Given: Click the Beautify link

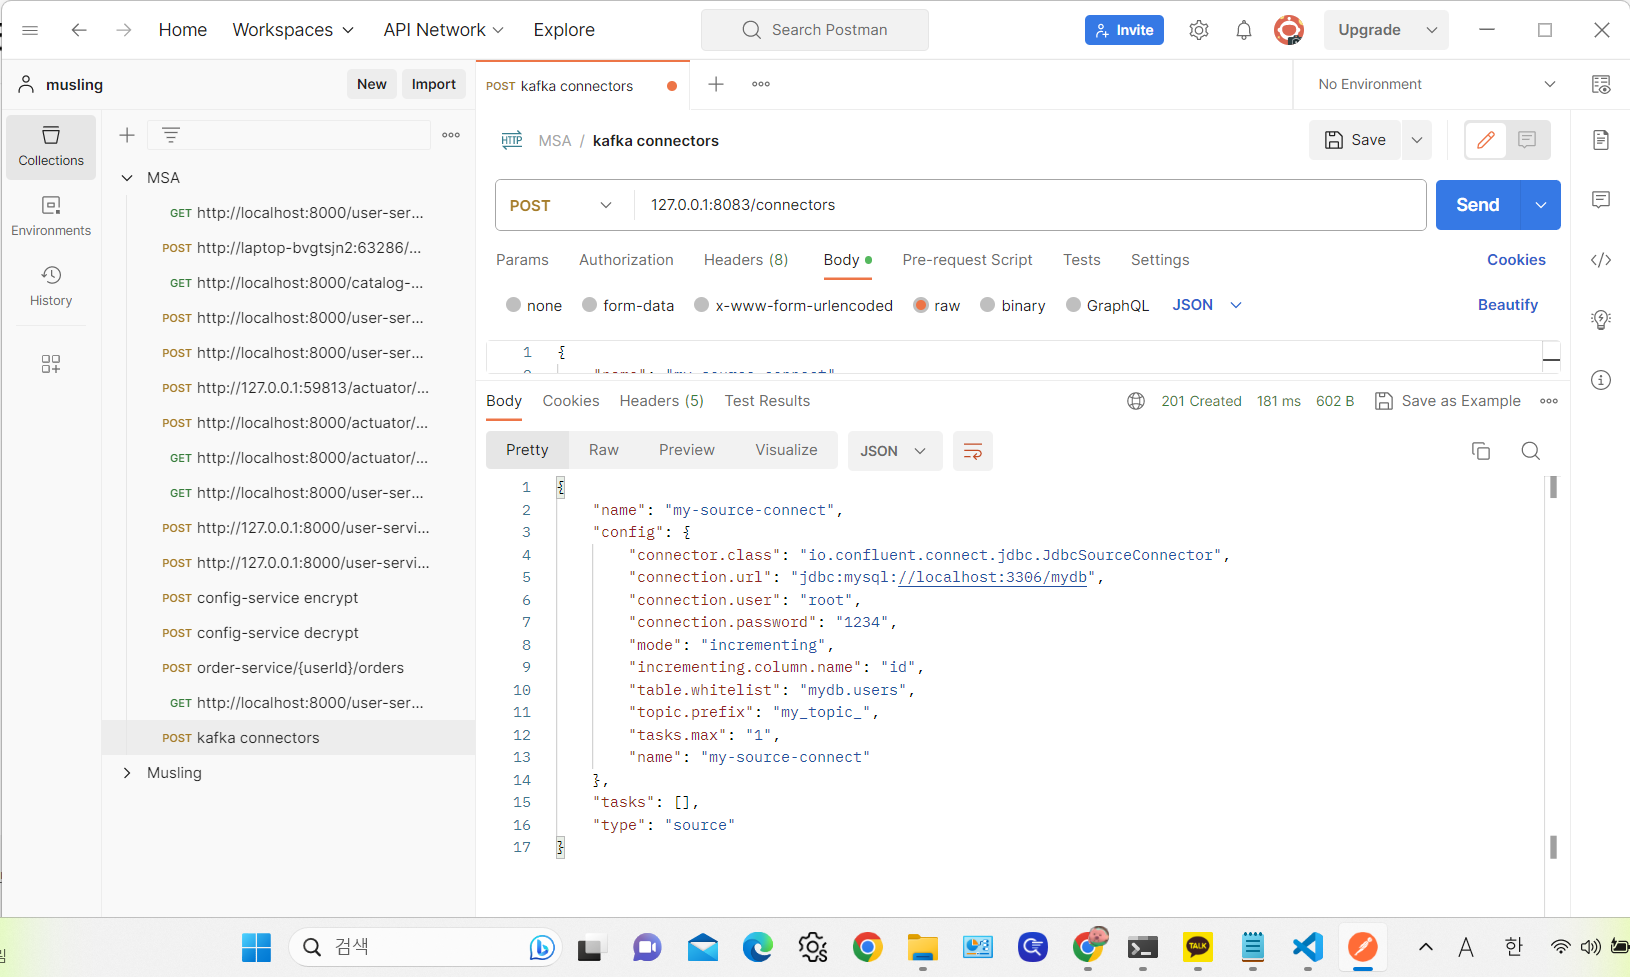Looking at the screenshot, I should point(1508,305).
